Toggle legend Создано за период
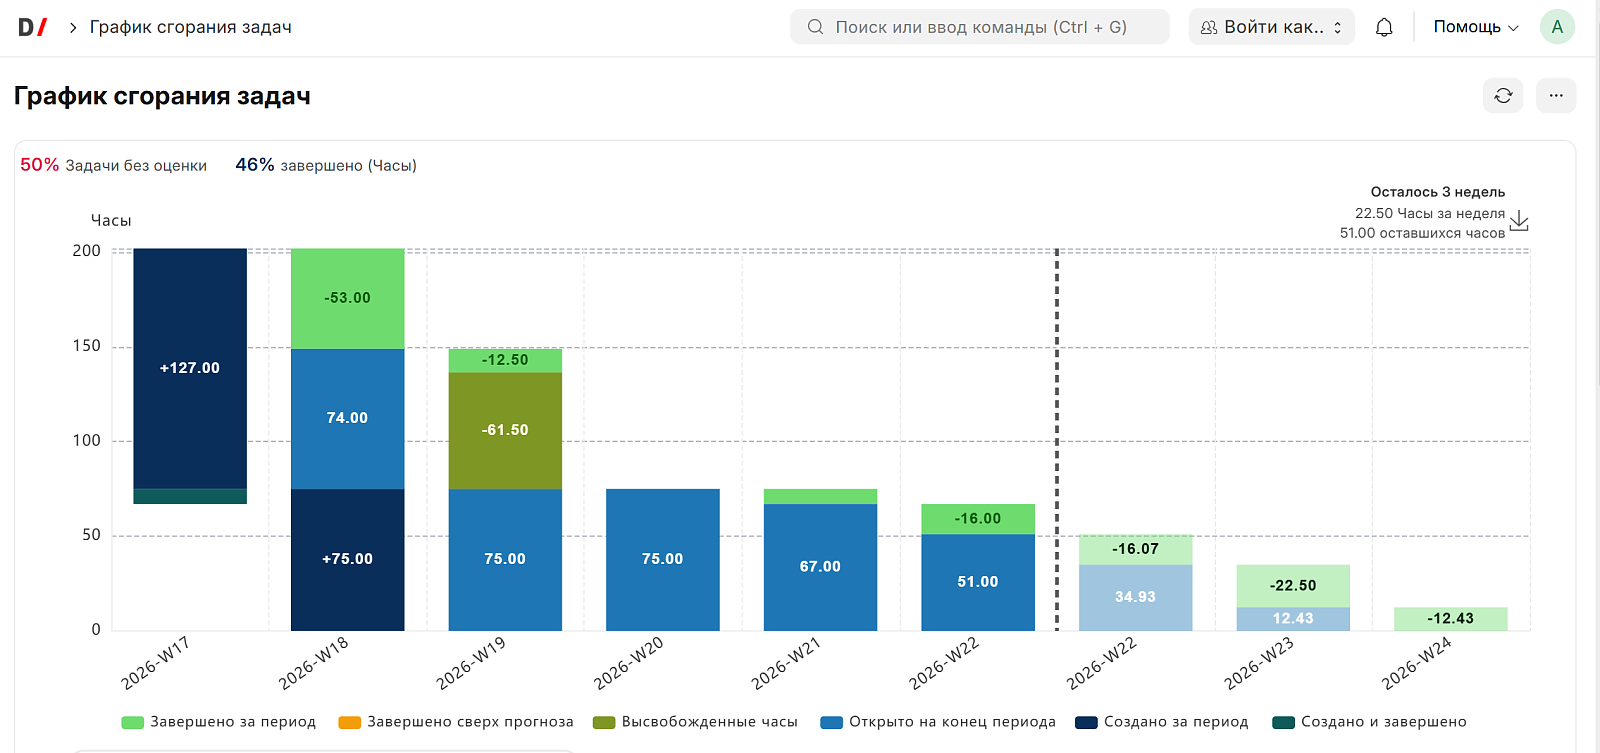The height and width of the screenshot is (753, 1600). (x=1162, y=722)
